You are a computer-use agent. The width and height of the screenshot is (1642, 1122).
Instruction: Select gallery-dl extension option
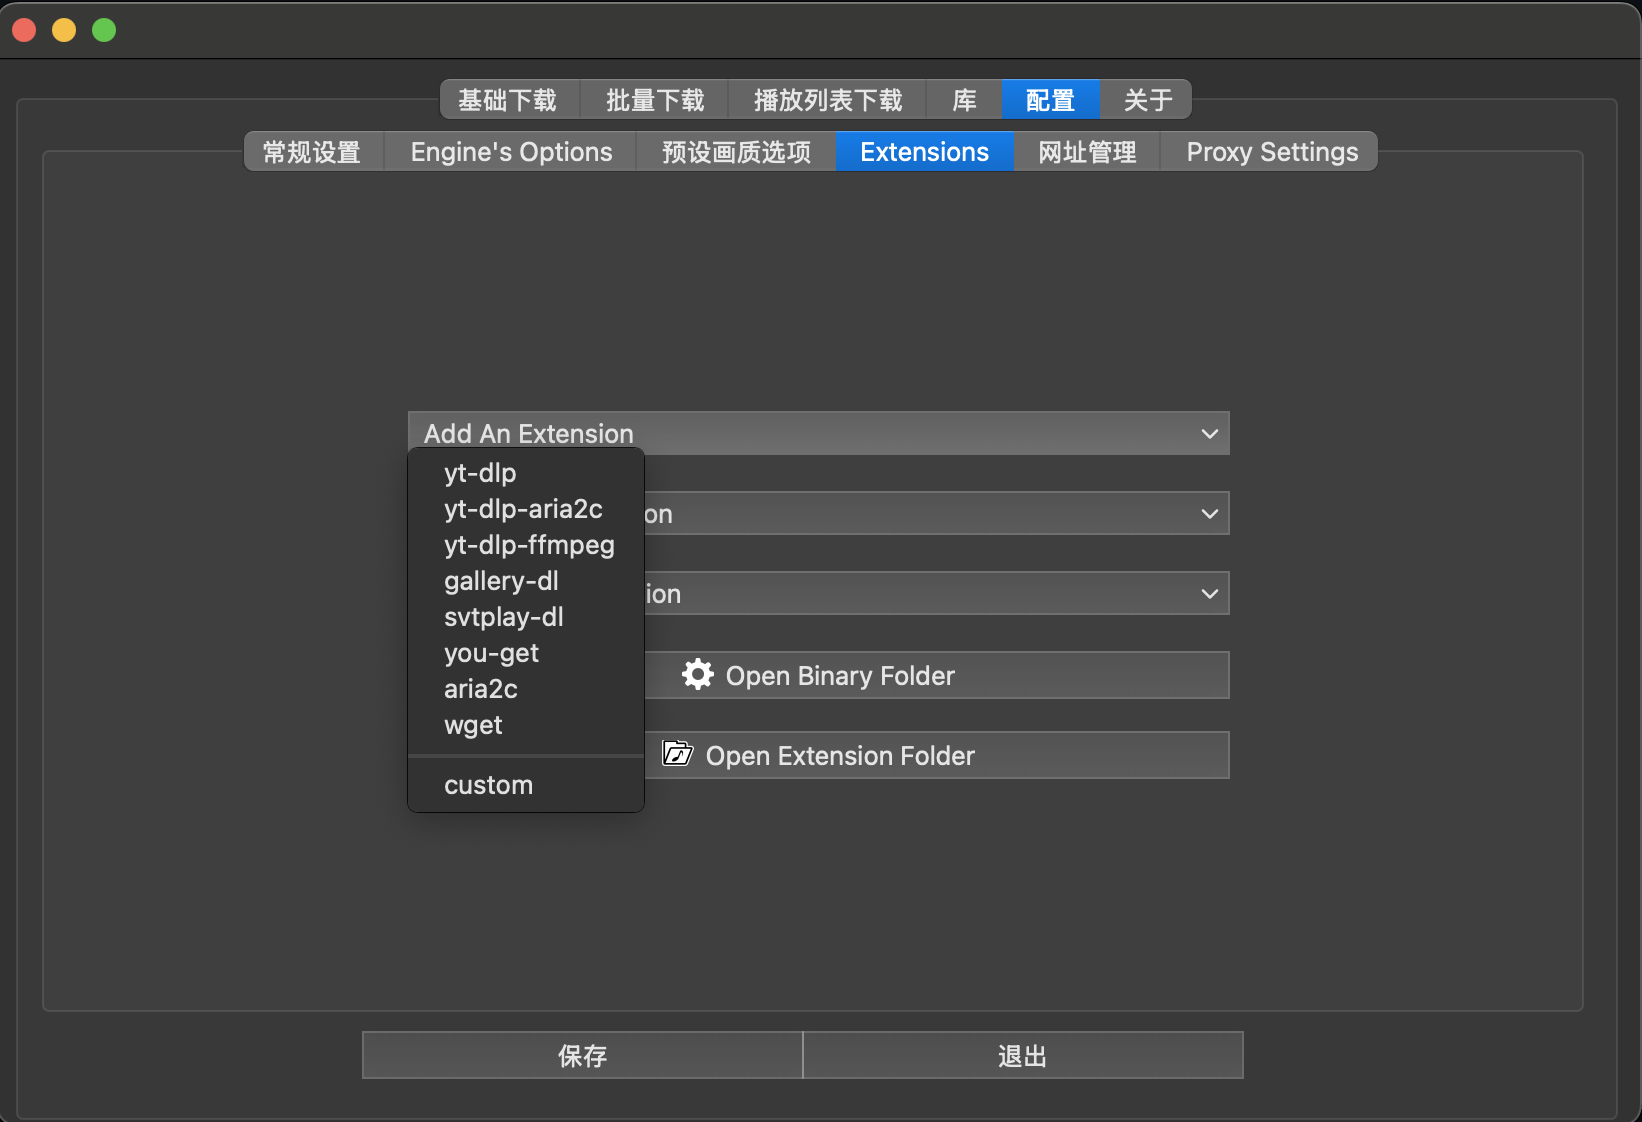tap(501, 581)
